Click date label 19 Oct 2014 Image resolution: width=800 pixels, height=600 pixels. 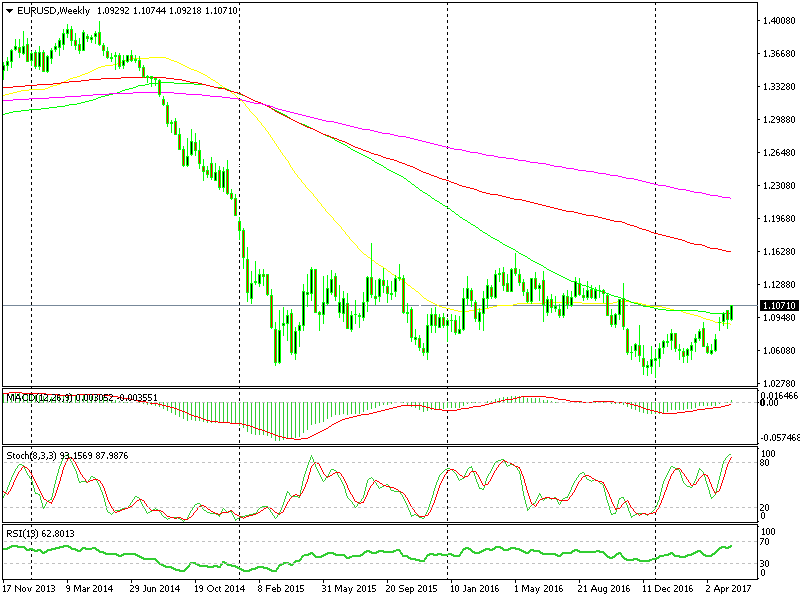[x=219, y=589]
